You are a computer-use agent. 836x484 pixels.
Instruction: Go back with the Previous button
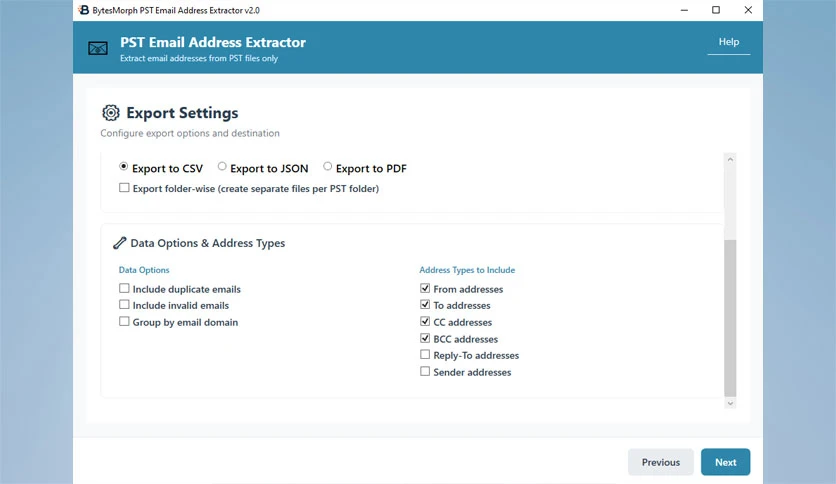coord(661,462)
